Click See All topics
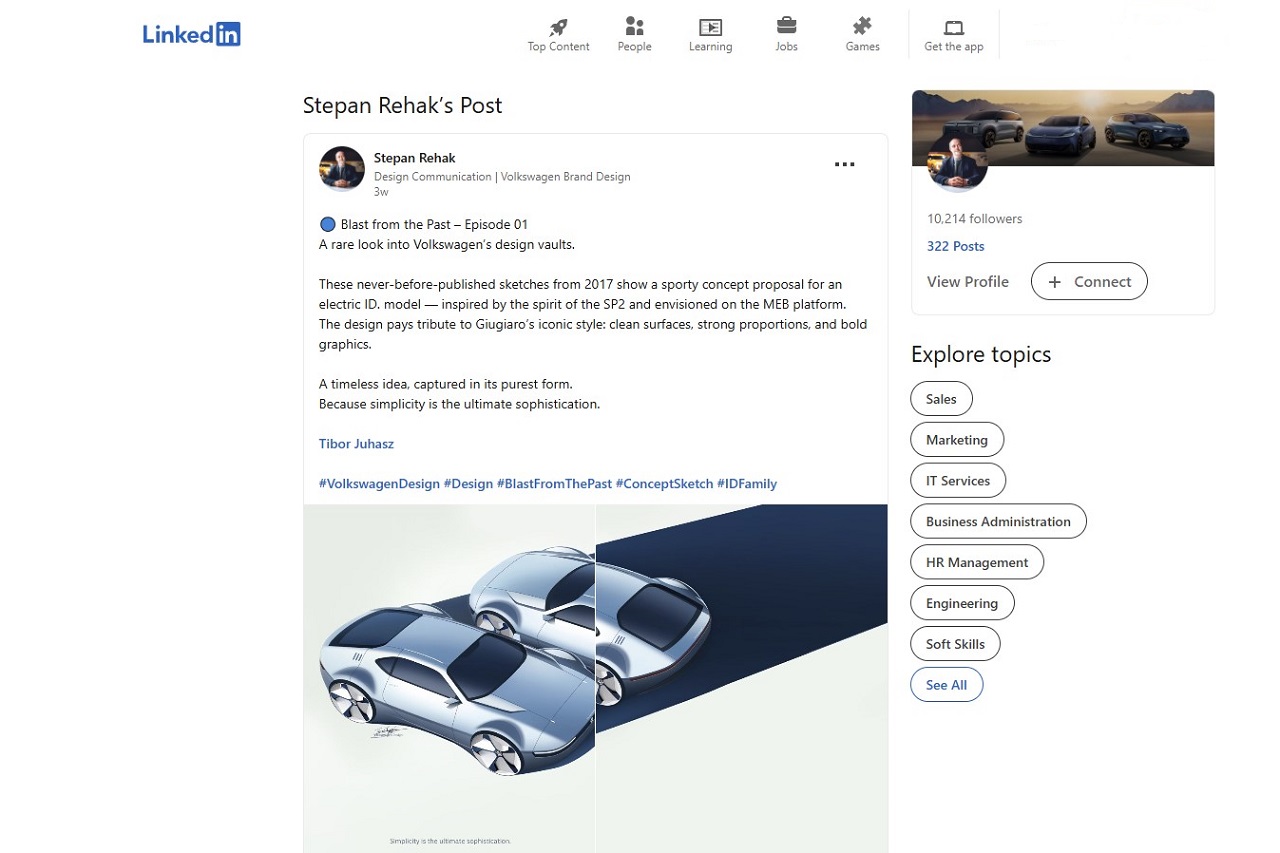 [946, 686]
